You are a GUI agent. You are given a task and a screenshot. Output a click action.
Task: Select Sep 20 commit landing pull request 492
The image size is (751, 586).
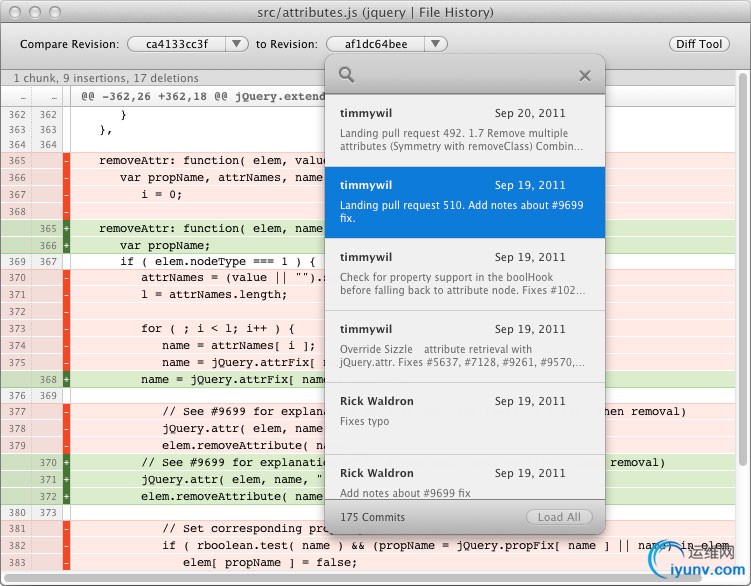click(465, 130)
